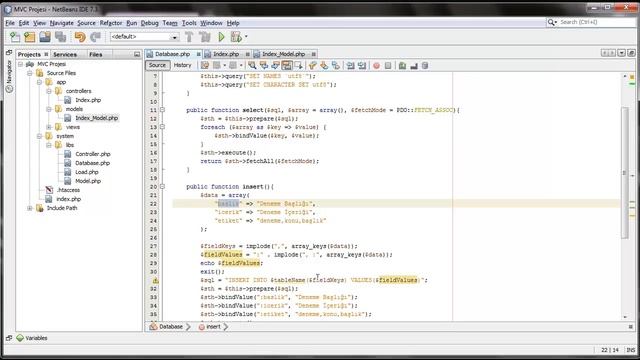Collapse code fold at line 20 insert function
Screen dimensions: 640x360
coord(162,187)
